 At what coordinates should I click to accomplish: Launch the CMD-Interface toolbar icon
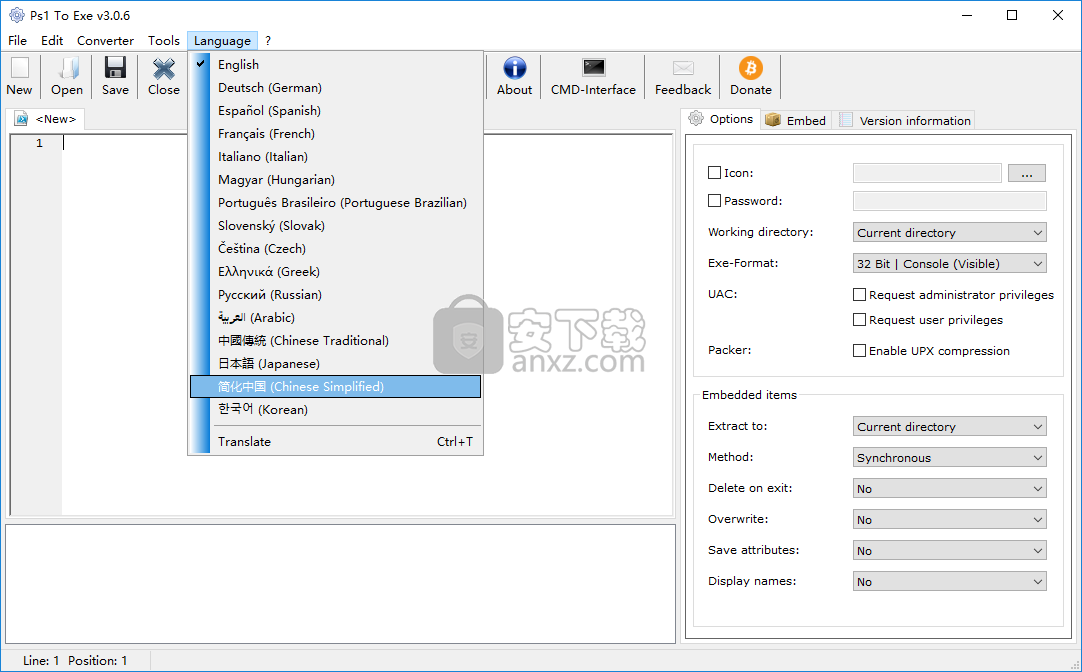[593, 68]
